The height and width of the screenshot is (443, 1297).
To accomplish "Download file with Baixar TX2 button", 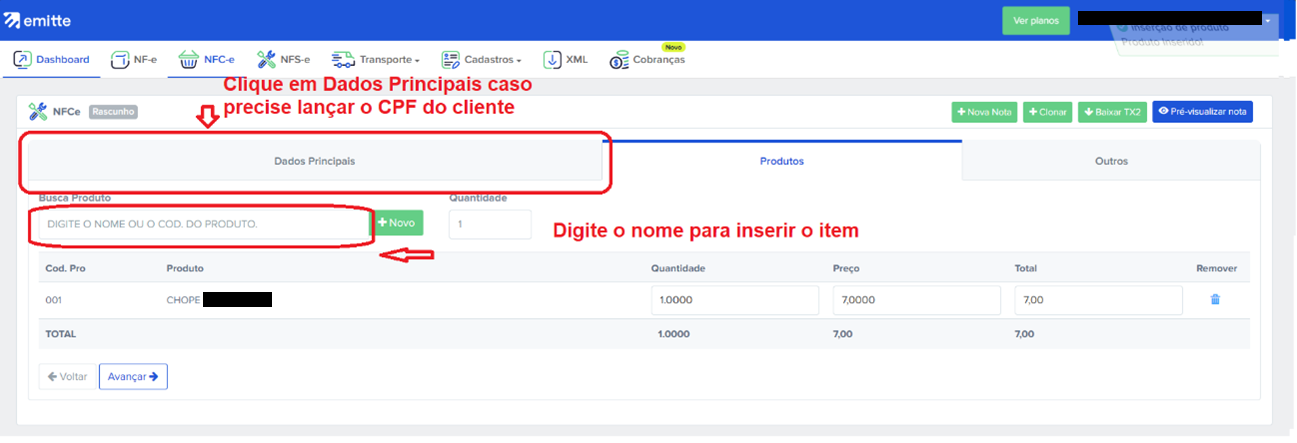I will (1112, 112).
